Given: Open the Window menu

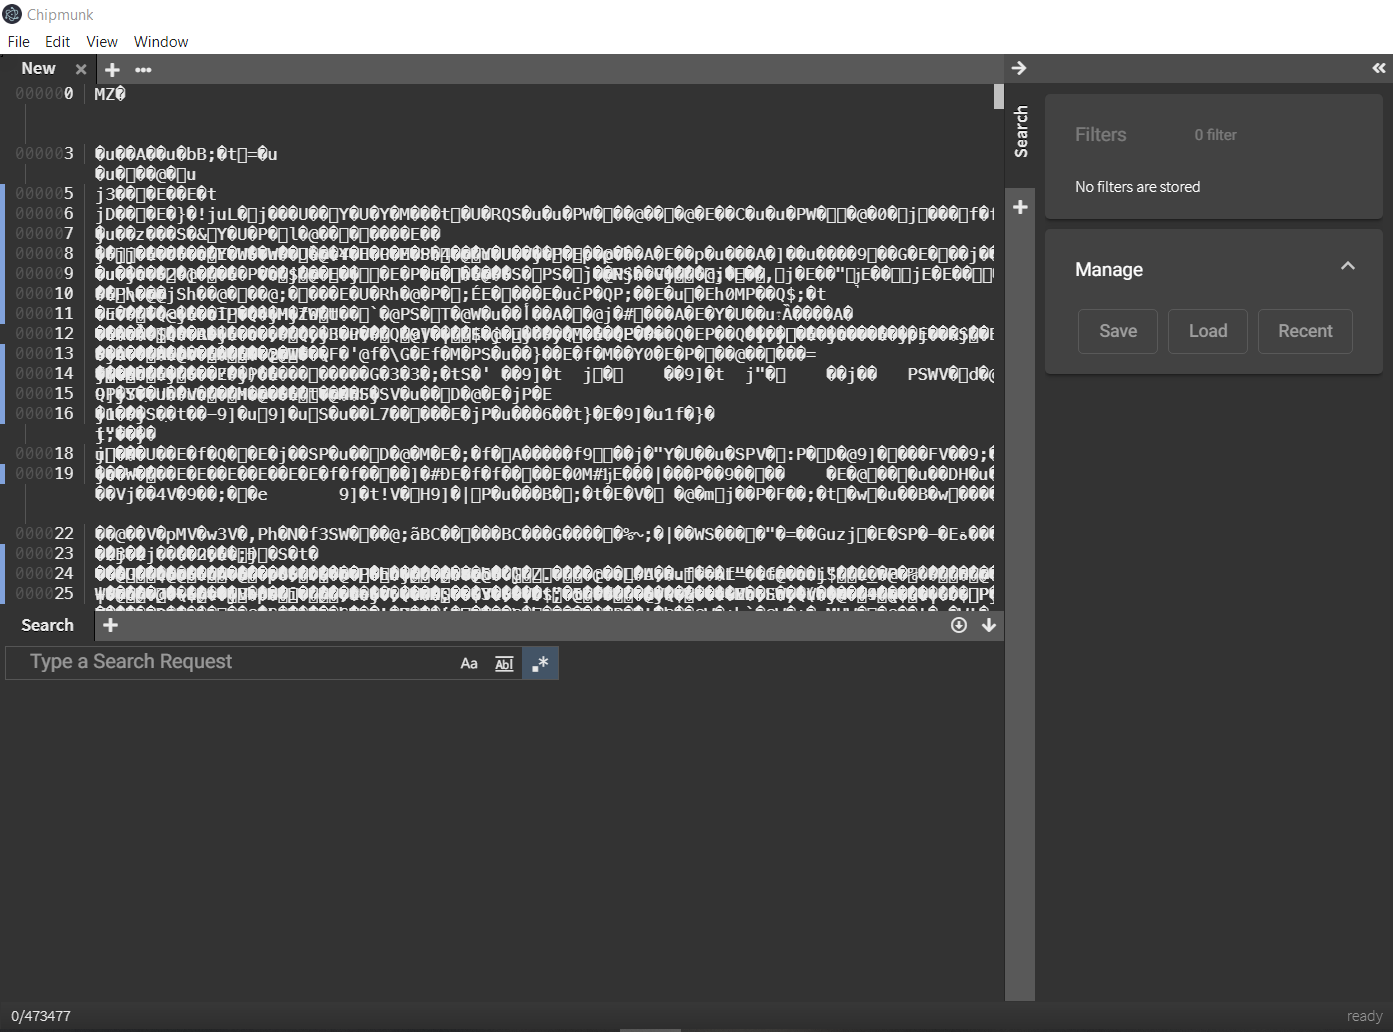Looking at the screenshot, I should [161, 42].
